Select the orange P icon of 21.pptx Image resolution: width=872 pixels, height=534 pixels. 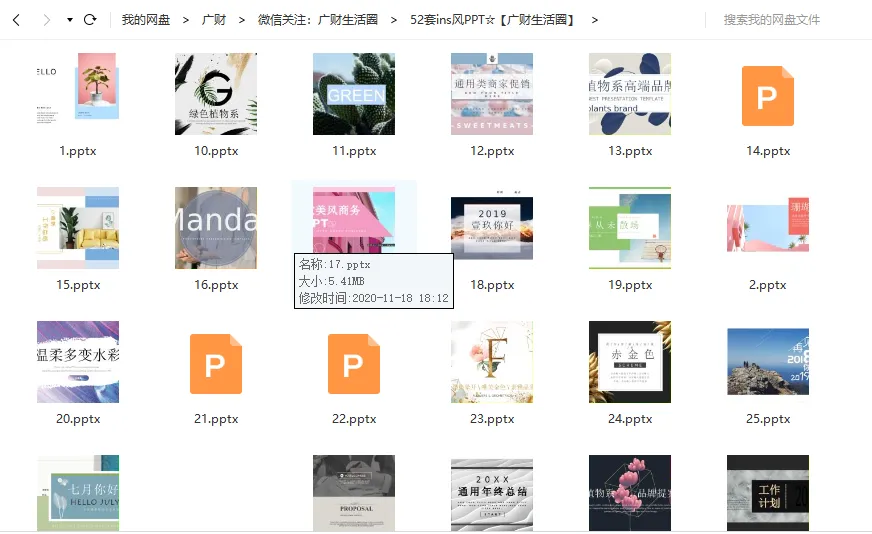tap(216, 364)
